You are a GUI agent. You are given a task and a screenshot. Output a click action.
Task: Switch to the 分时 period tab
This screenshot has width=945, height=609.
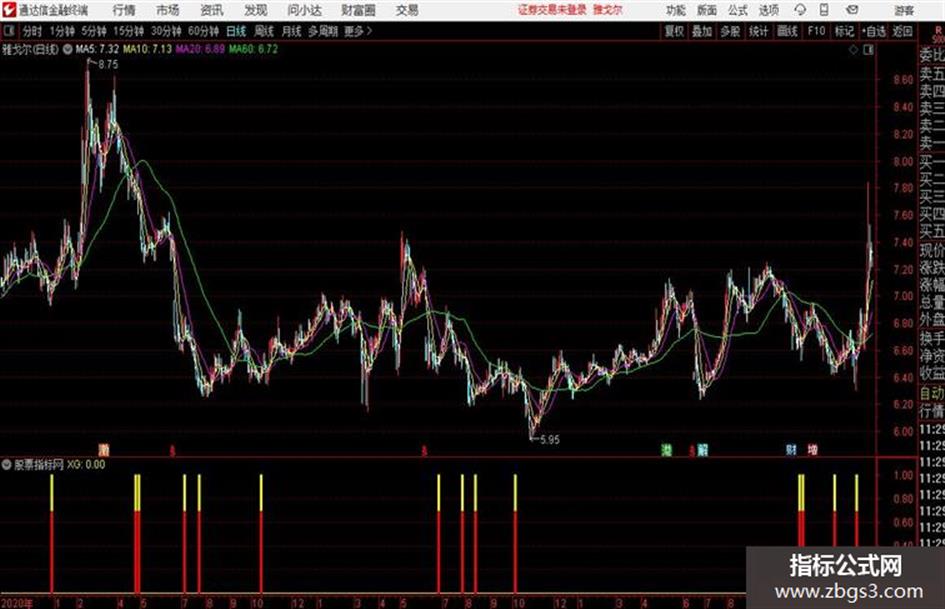[x=32, y=31]
